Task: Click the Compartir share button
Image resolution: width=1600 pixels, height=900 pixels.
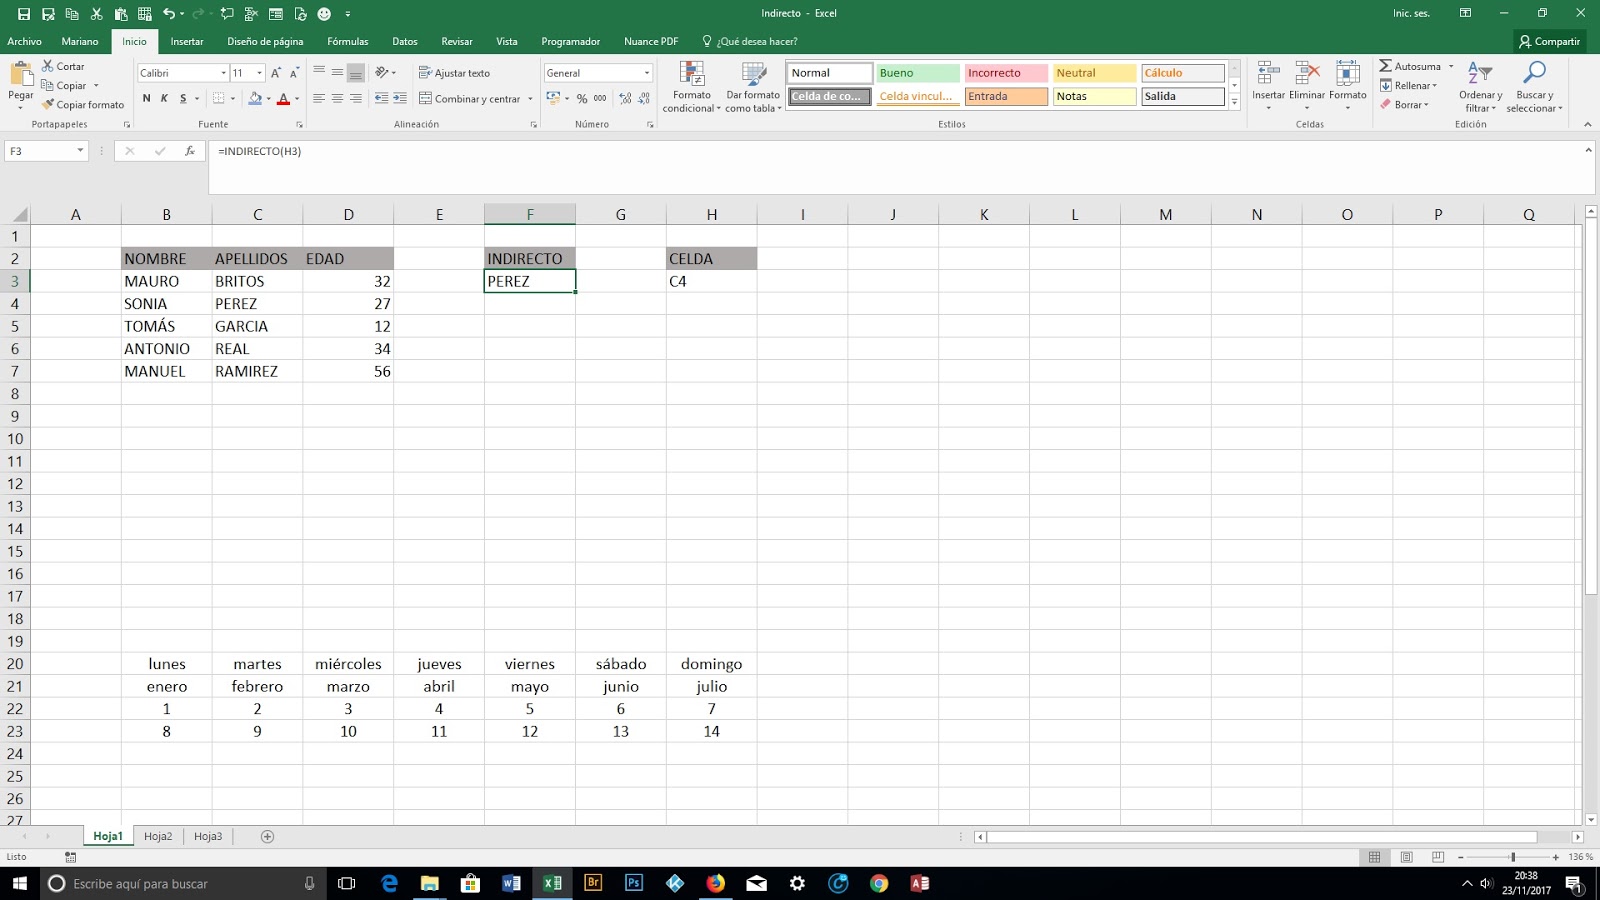Action: pos(1549,41)
